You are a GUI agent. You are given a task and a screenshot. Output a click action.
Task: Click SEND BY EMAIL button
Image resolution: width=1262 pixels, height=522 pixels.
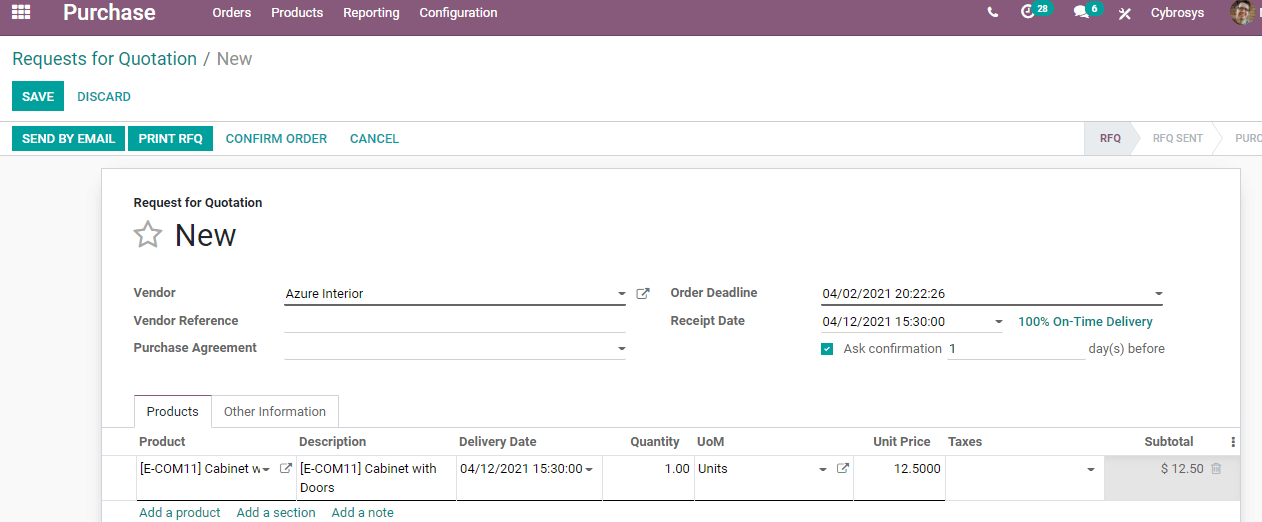(69, 139)
